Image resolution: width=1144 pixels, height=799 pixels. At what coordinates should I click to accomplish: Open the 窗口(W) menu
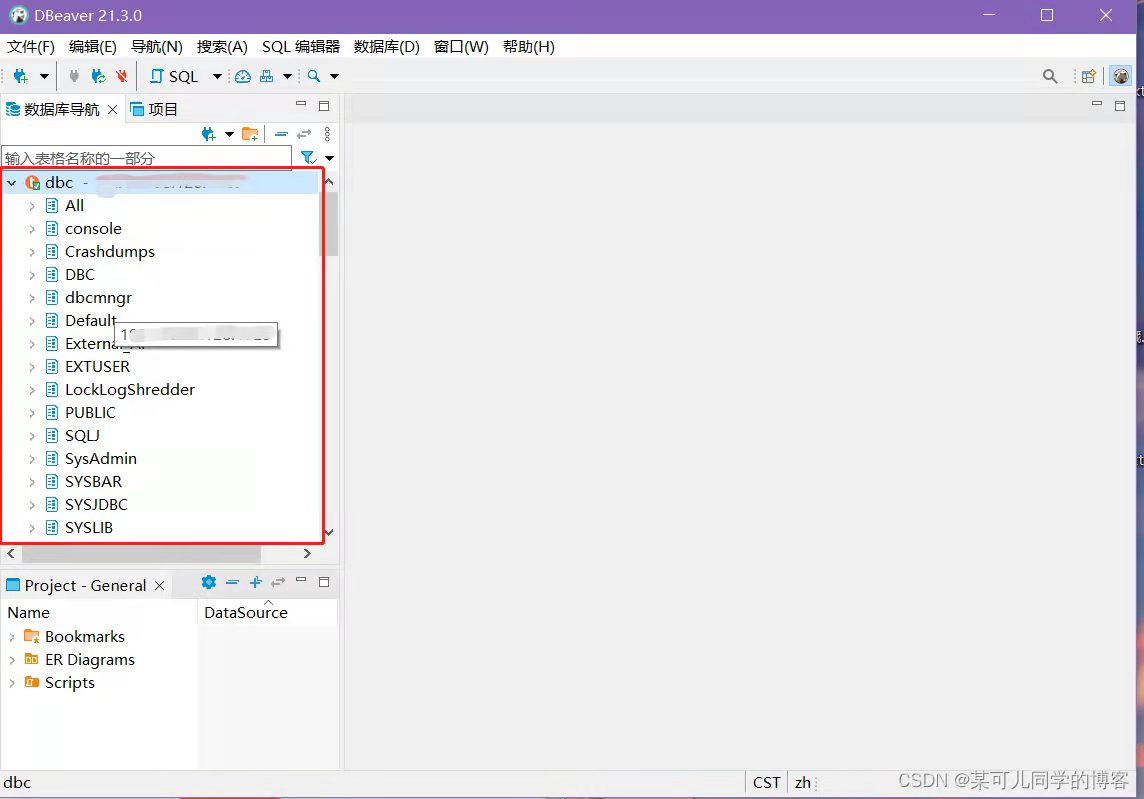click(x=460, y=46)
